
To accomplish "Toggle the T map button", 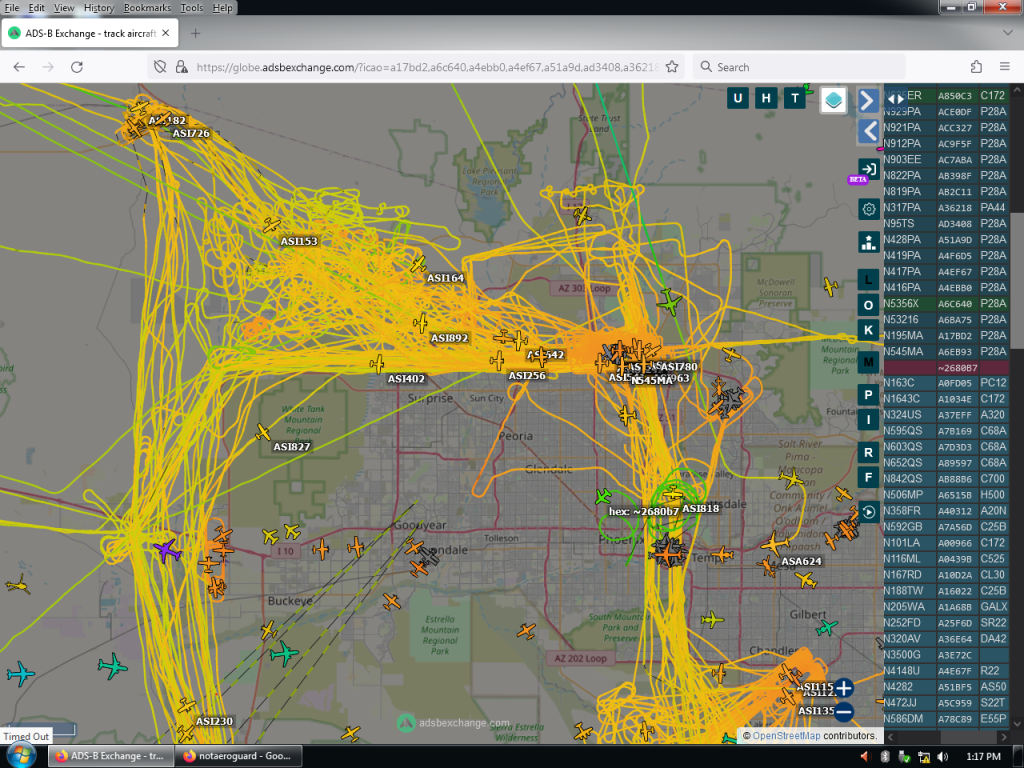I will [x=795, y=98].
